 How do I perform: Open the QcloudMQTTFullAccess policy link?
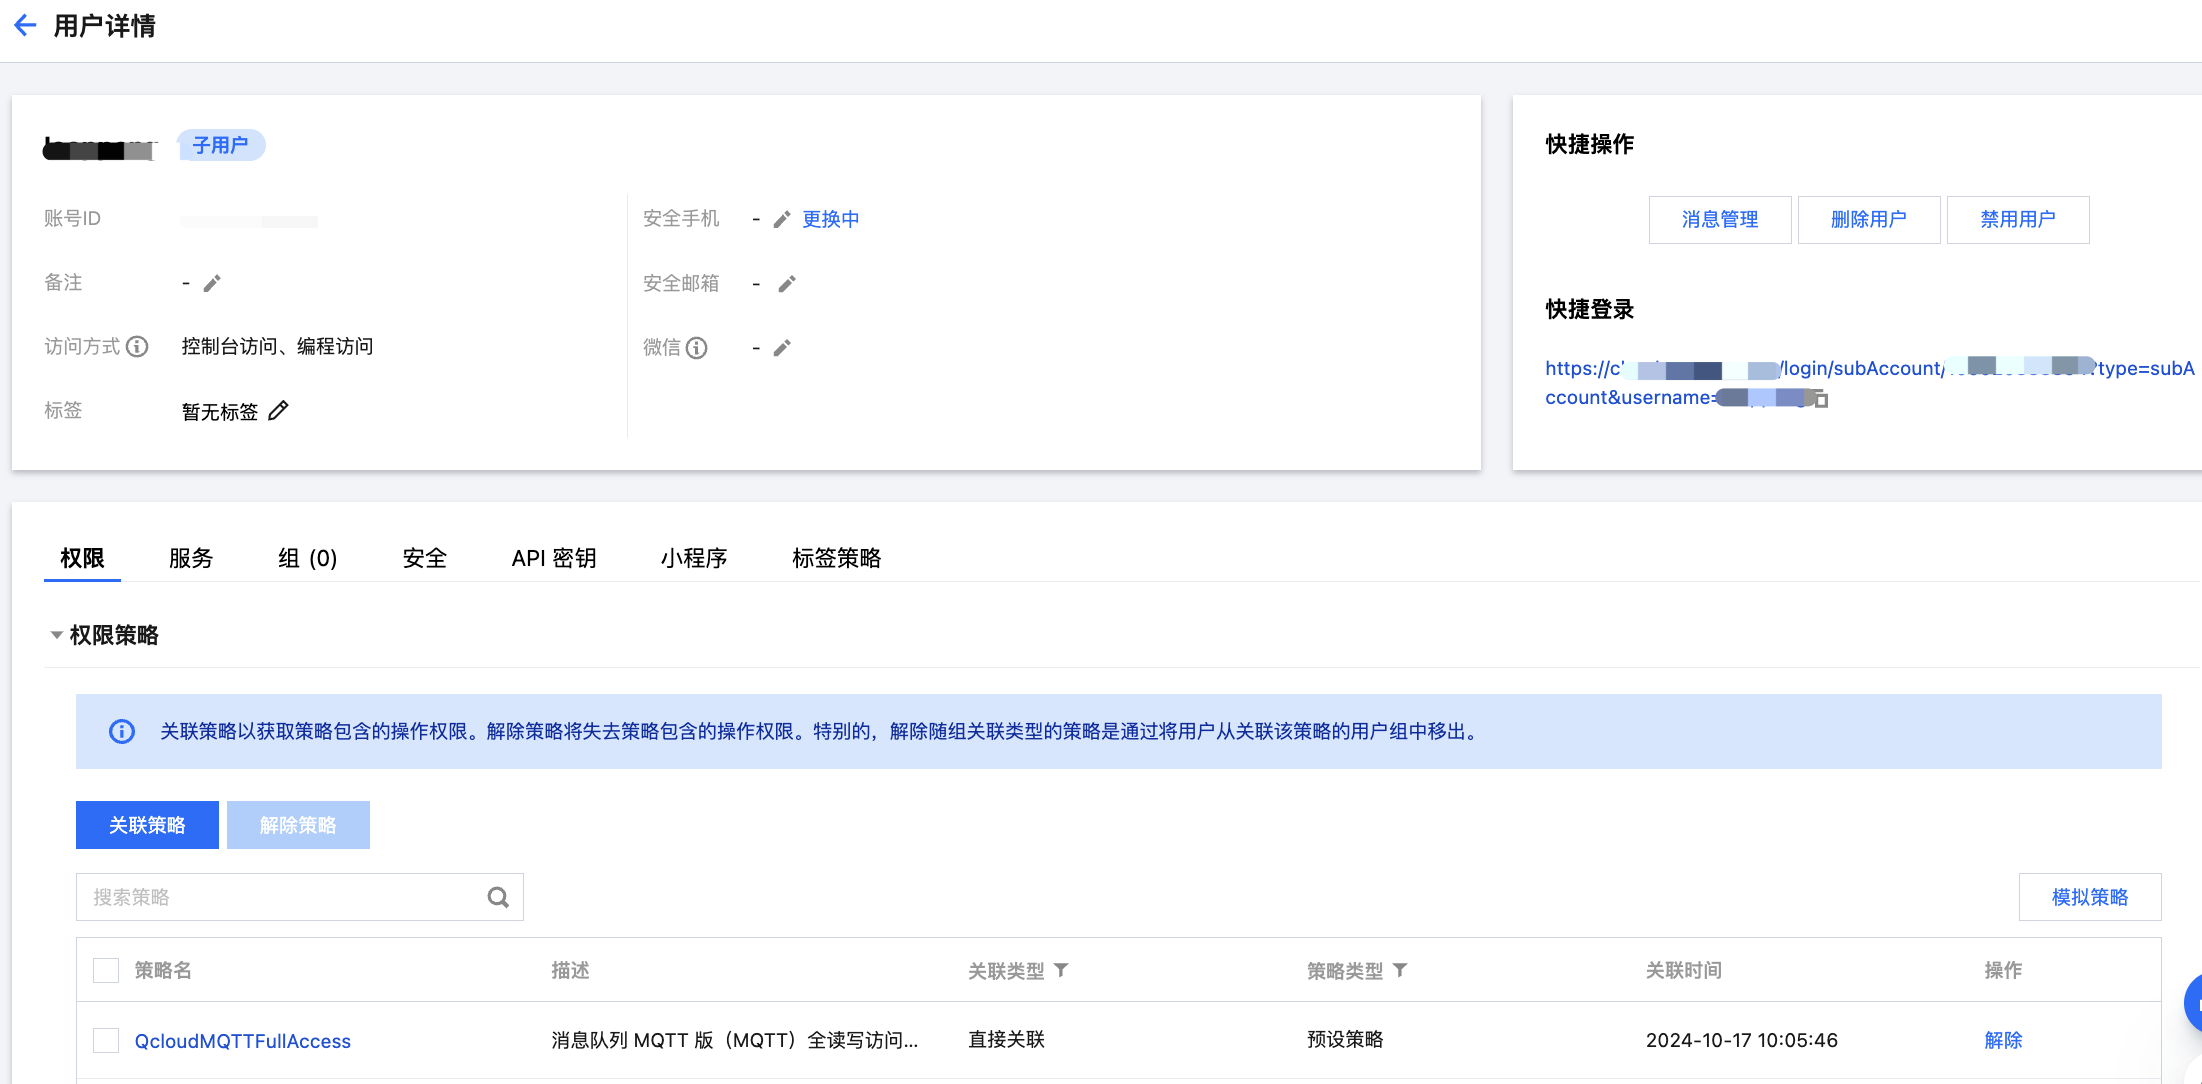243,1041
